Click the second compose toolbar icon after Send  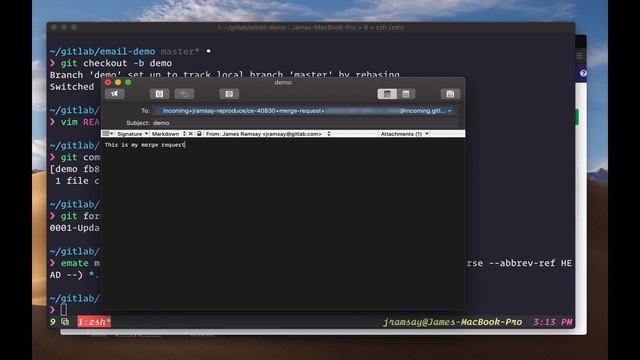tap(159, 94)
